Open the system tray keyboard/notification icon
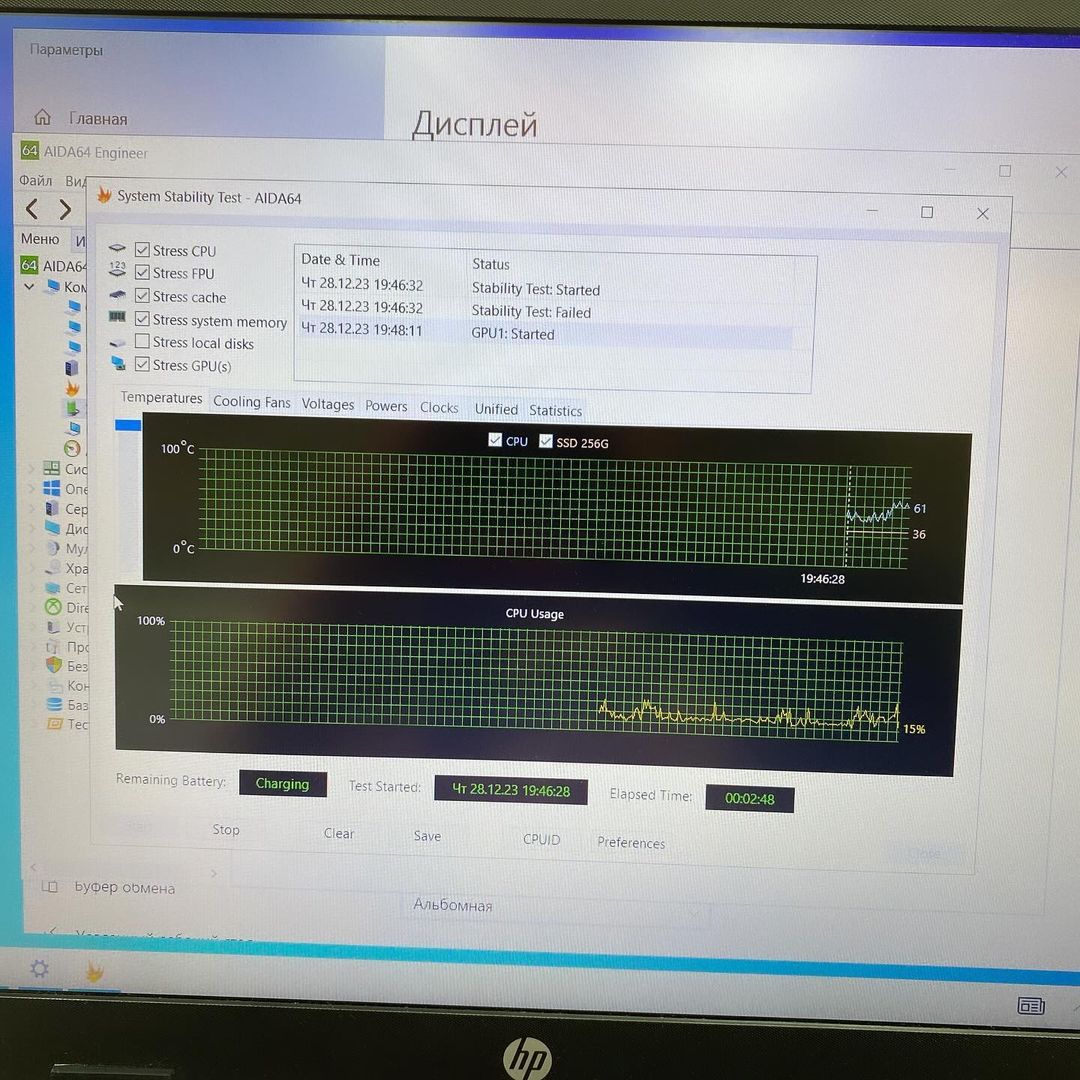 [x=1031, y=1006]
